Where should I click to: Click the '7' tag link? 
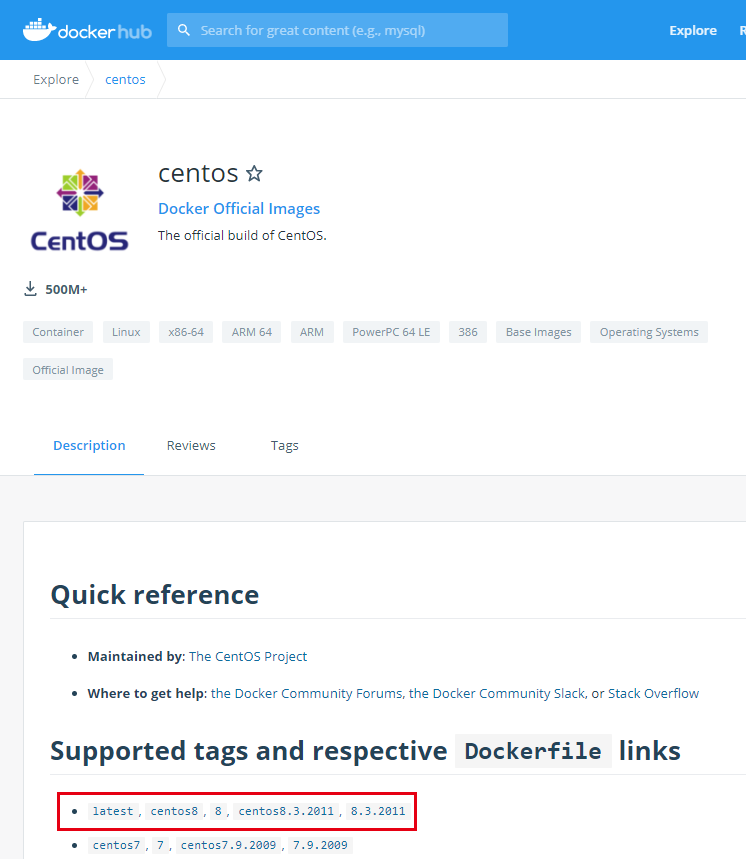coord(160,845)
